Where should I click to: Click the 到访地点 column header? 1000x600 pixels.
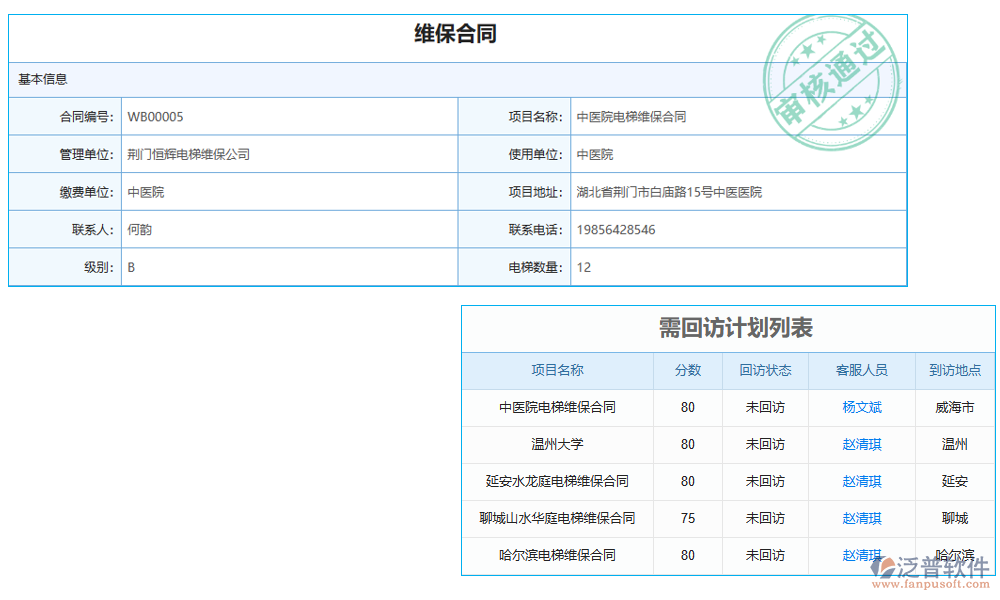[954, 370]
